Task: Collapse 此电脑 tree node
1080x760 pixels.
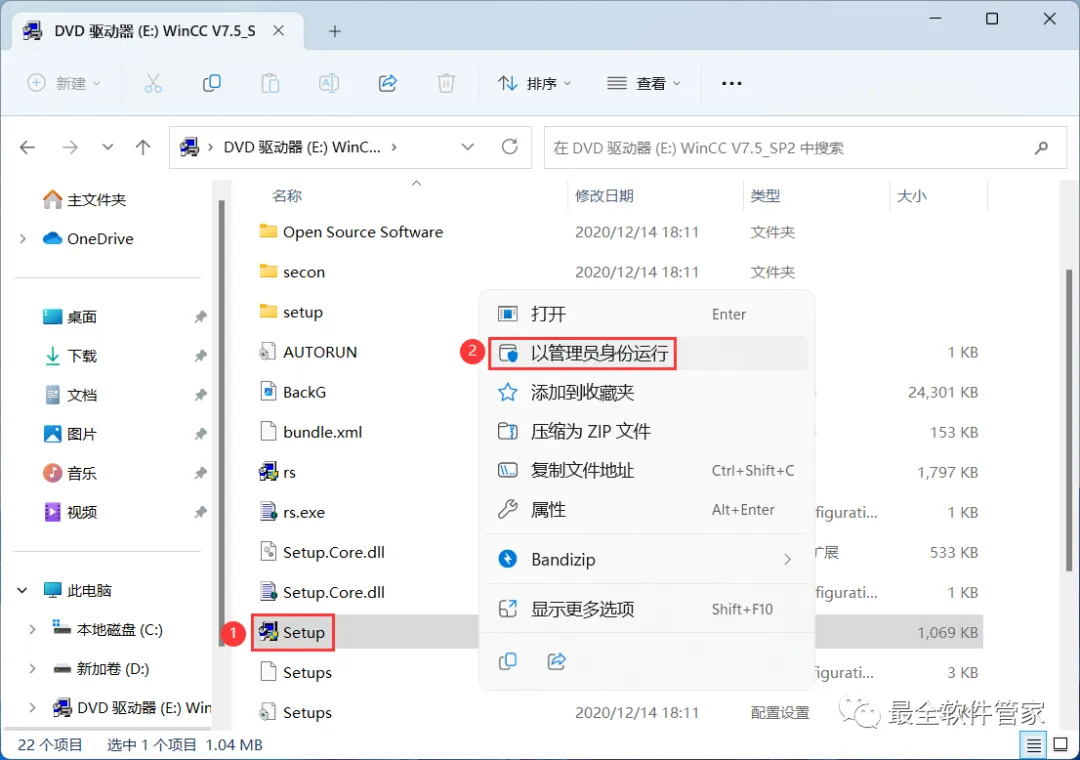Action: (23, 590)
